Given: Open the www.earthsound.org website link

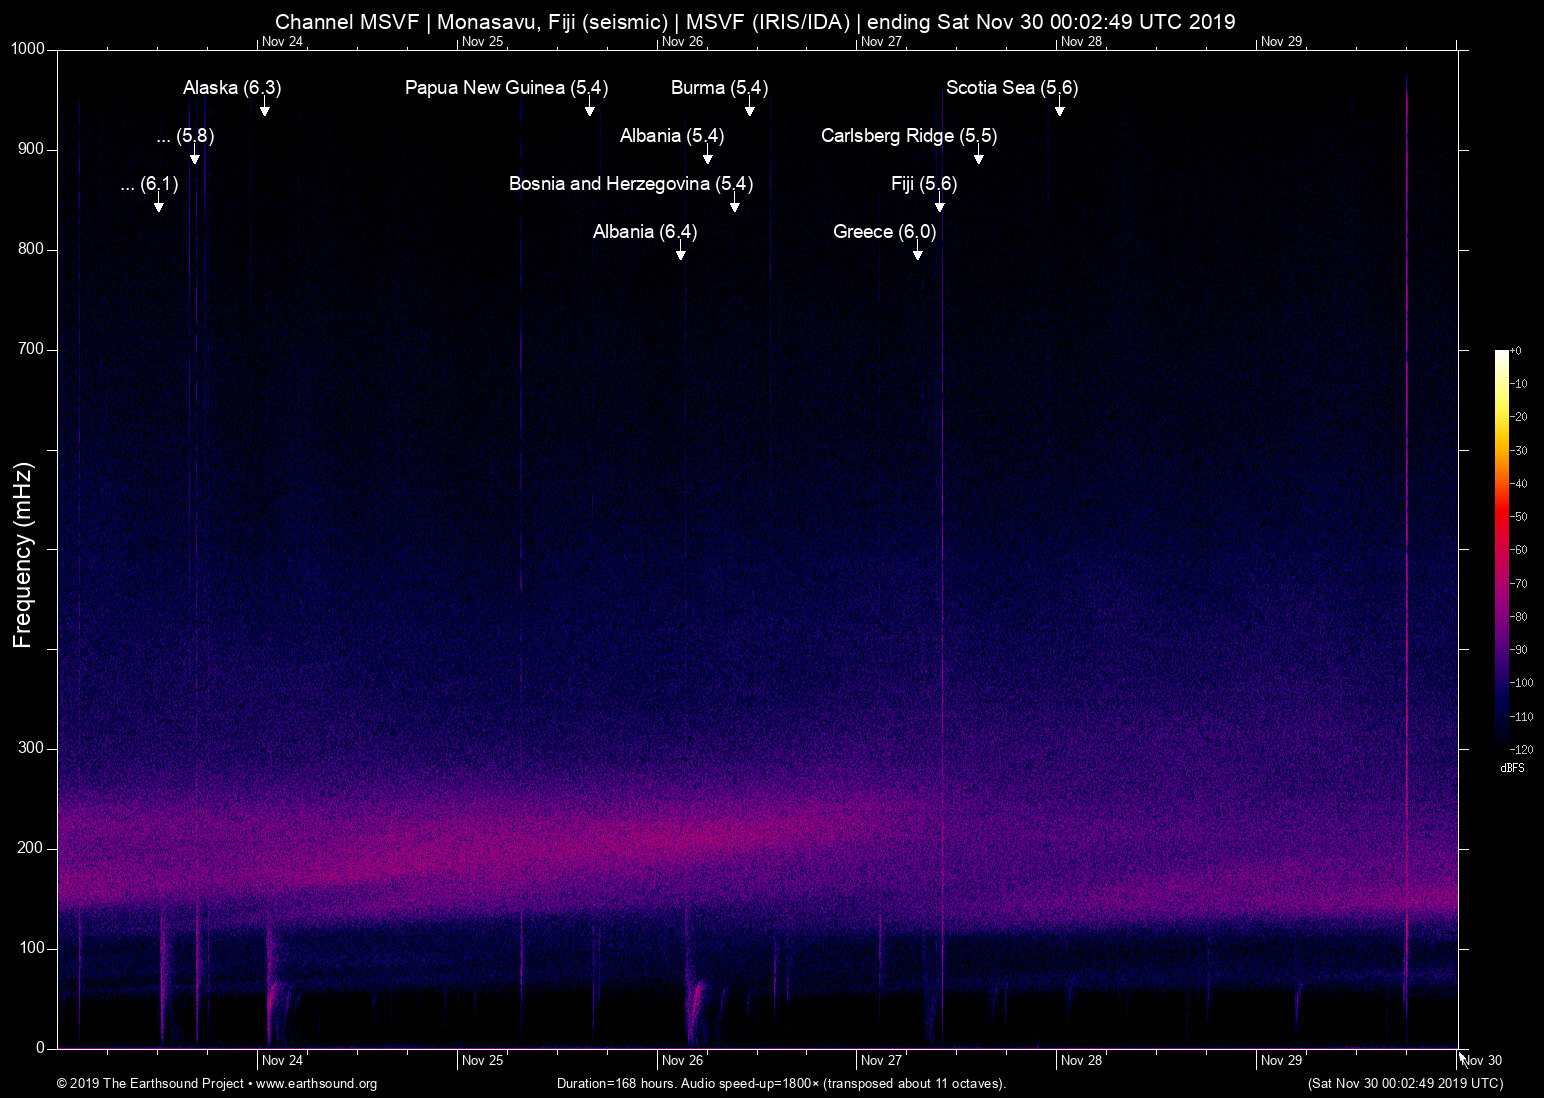Looking at the screenshot, I should [316, 1084].
